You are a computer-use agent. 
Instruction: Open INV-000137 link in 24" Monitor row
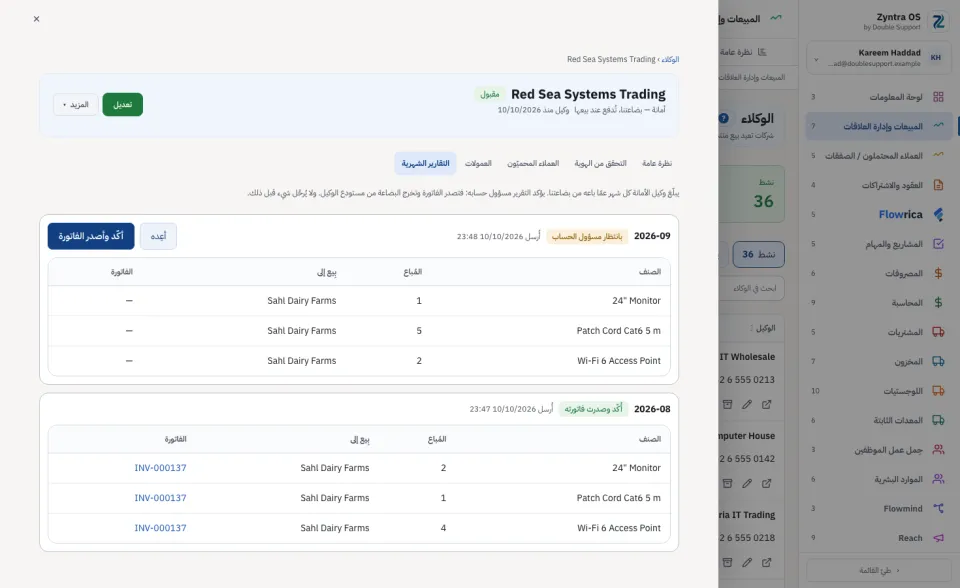[160, 468]
